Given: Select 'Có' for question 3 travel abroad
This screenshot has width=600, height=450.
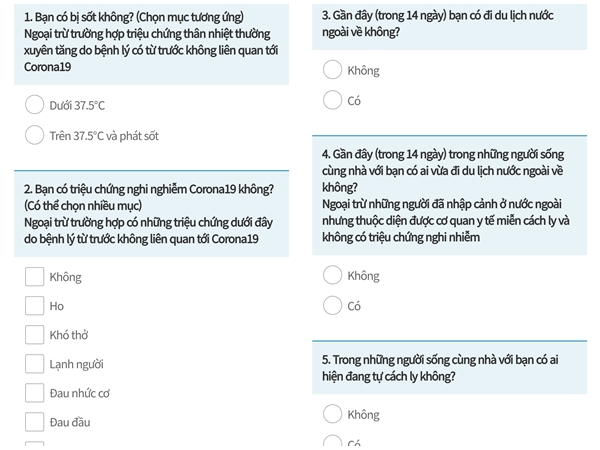Looking at the screenshot, I should (x=332, y=100).
